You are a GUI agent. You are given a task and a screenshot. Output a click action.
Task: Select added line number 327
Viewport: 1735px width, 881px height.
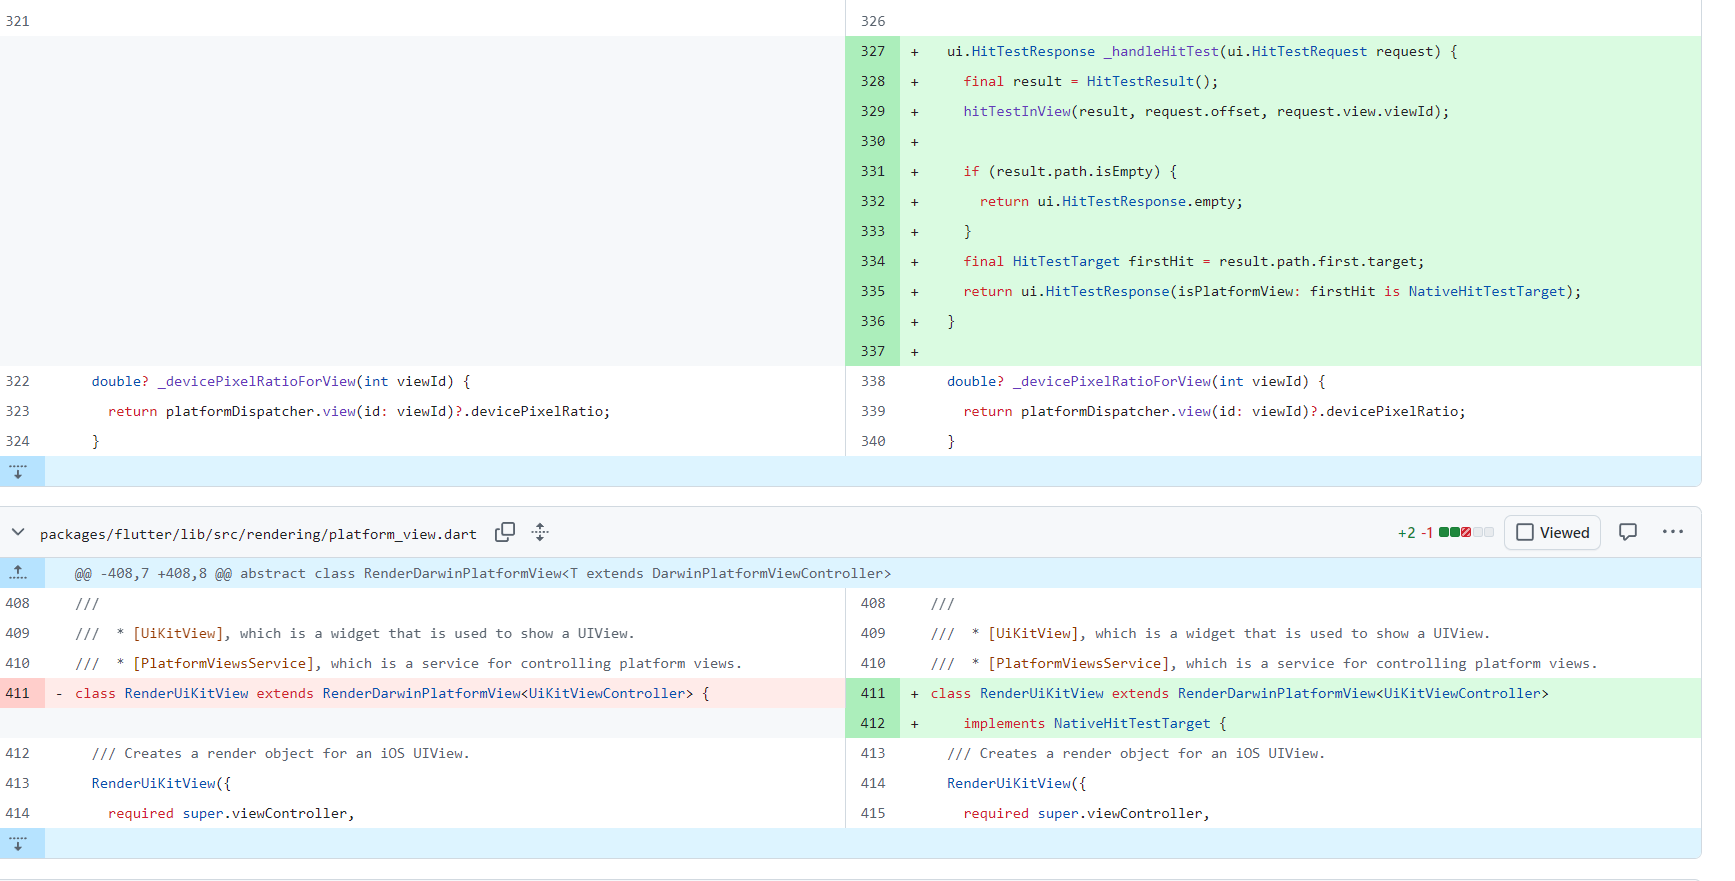tap(872, 52)
